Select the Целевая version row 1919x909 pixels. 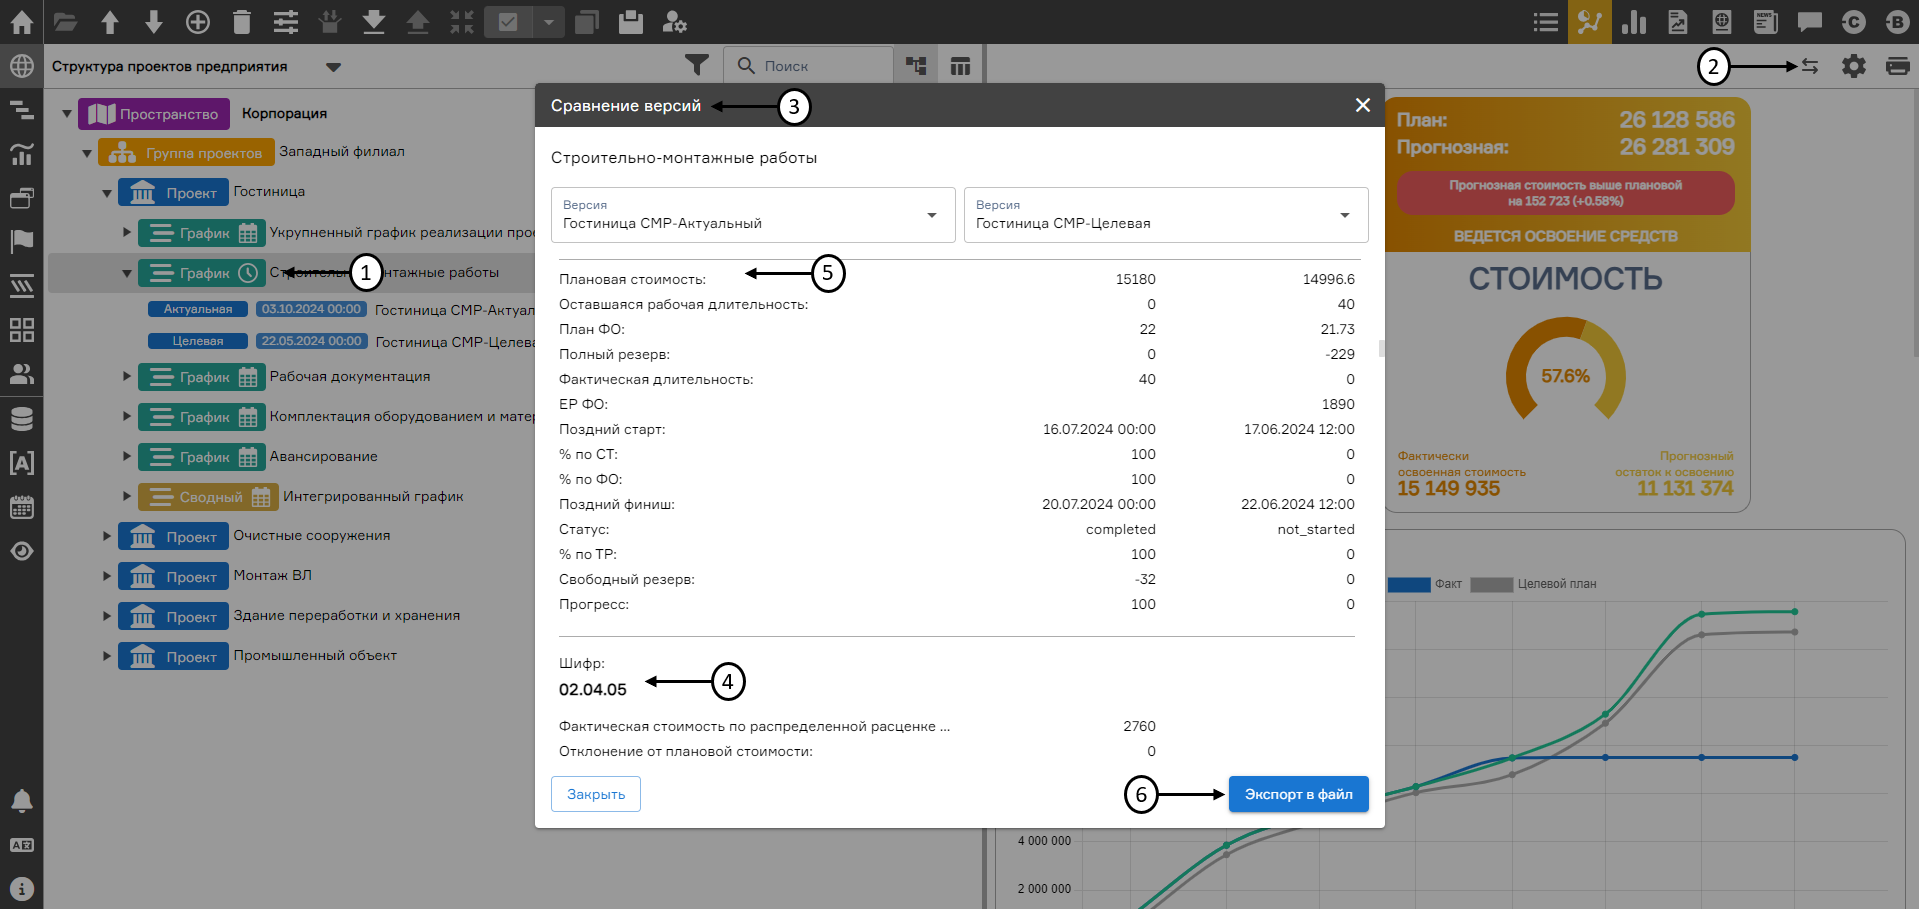pyautogui.click(x=340, y=341)
